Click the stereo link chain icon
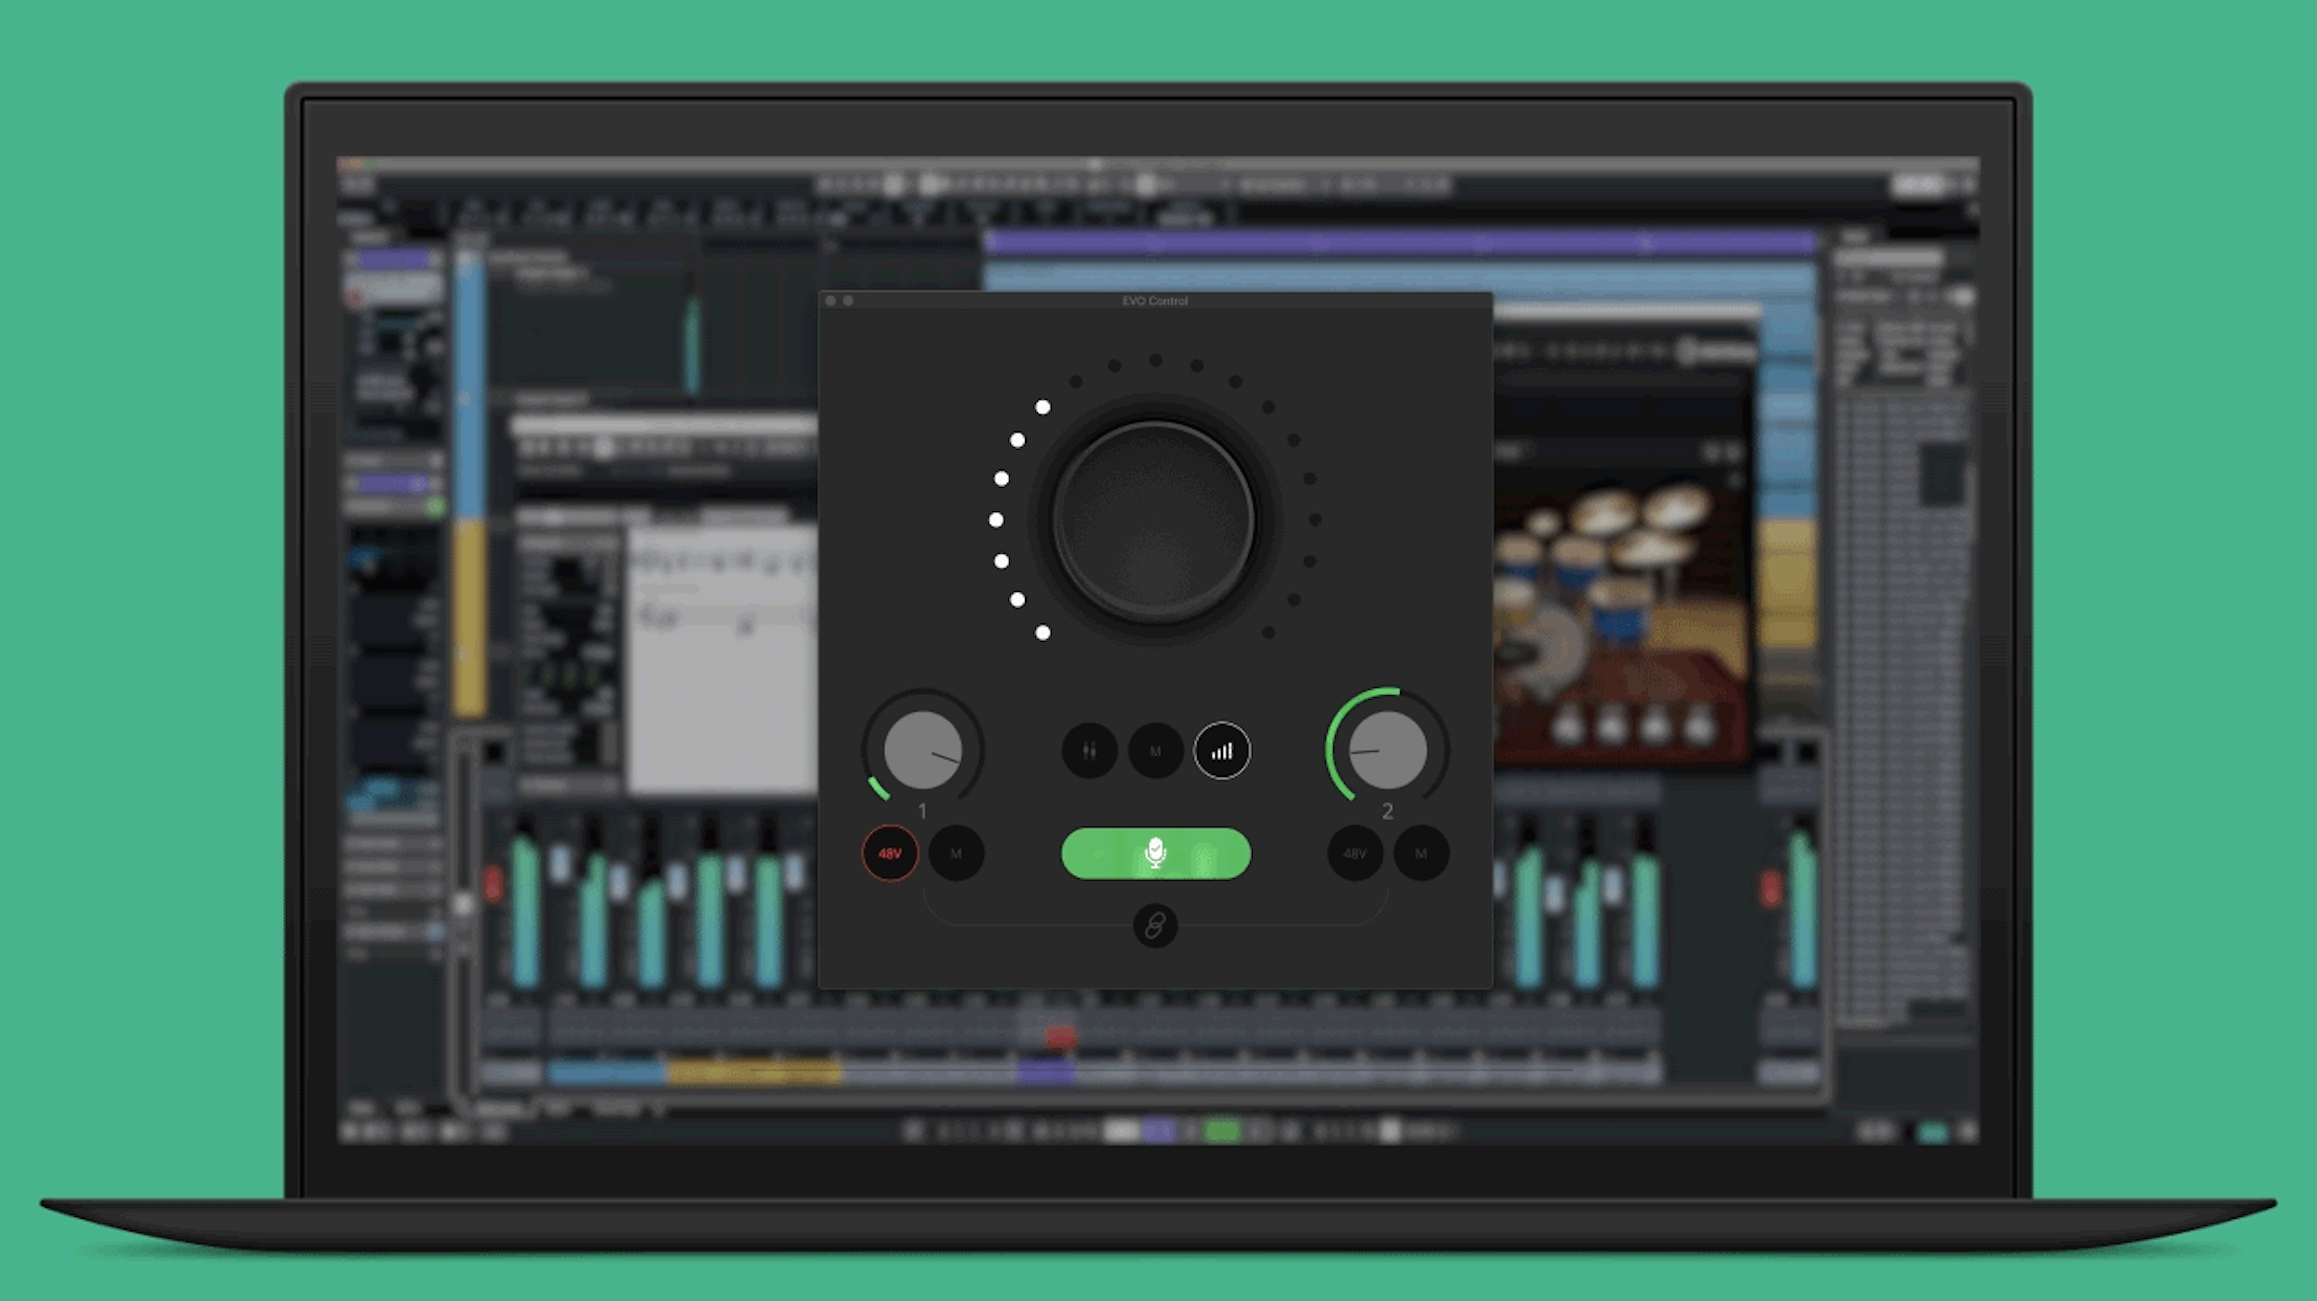The image size is (2317, 1301). tap(1155, 926)
